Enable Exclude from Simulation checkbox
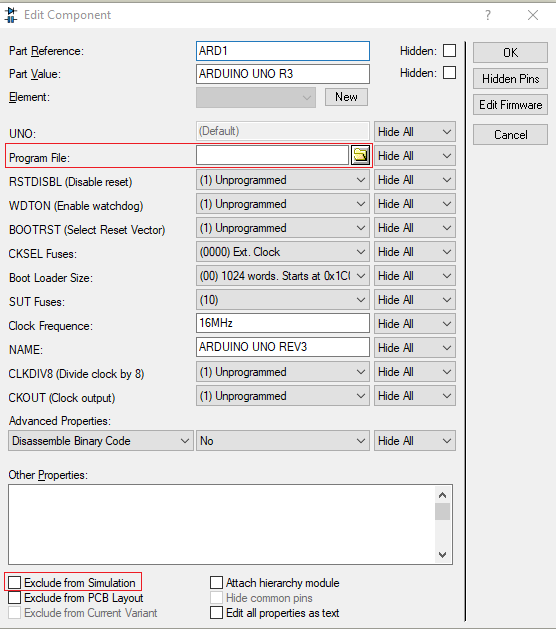 14,582
